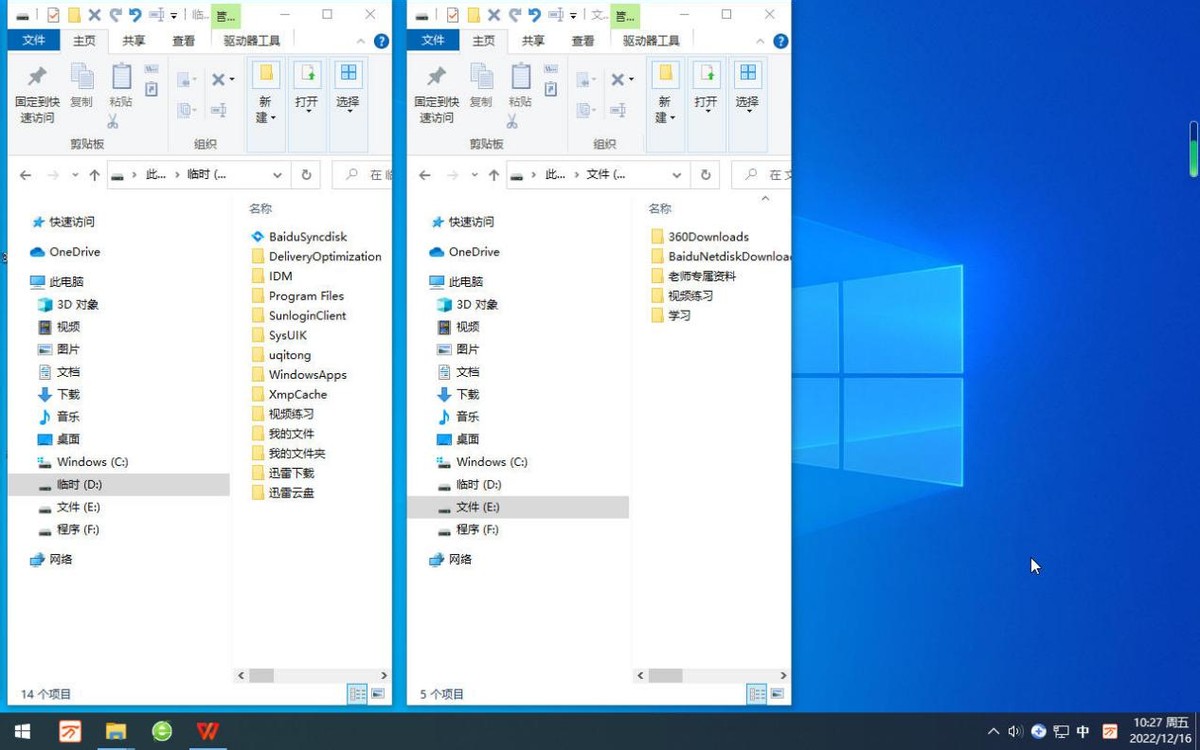Toggle details view in 文件 (E:) window status bar
The image size is (1200, 750).
[x=756, y=694]
